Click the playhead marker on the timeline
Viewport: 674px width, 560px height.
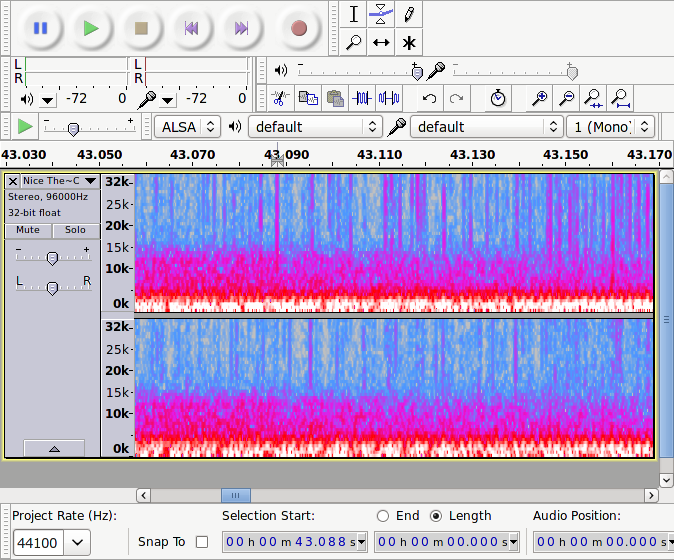278,161
